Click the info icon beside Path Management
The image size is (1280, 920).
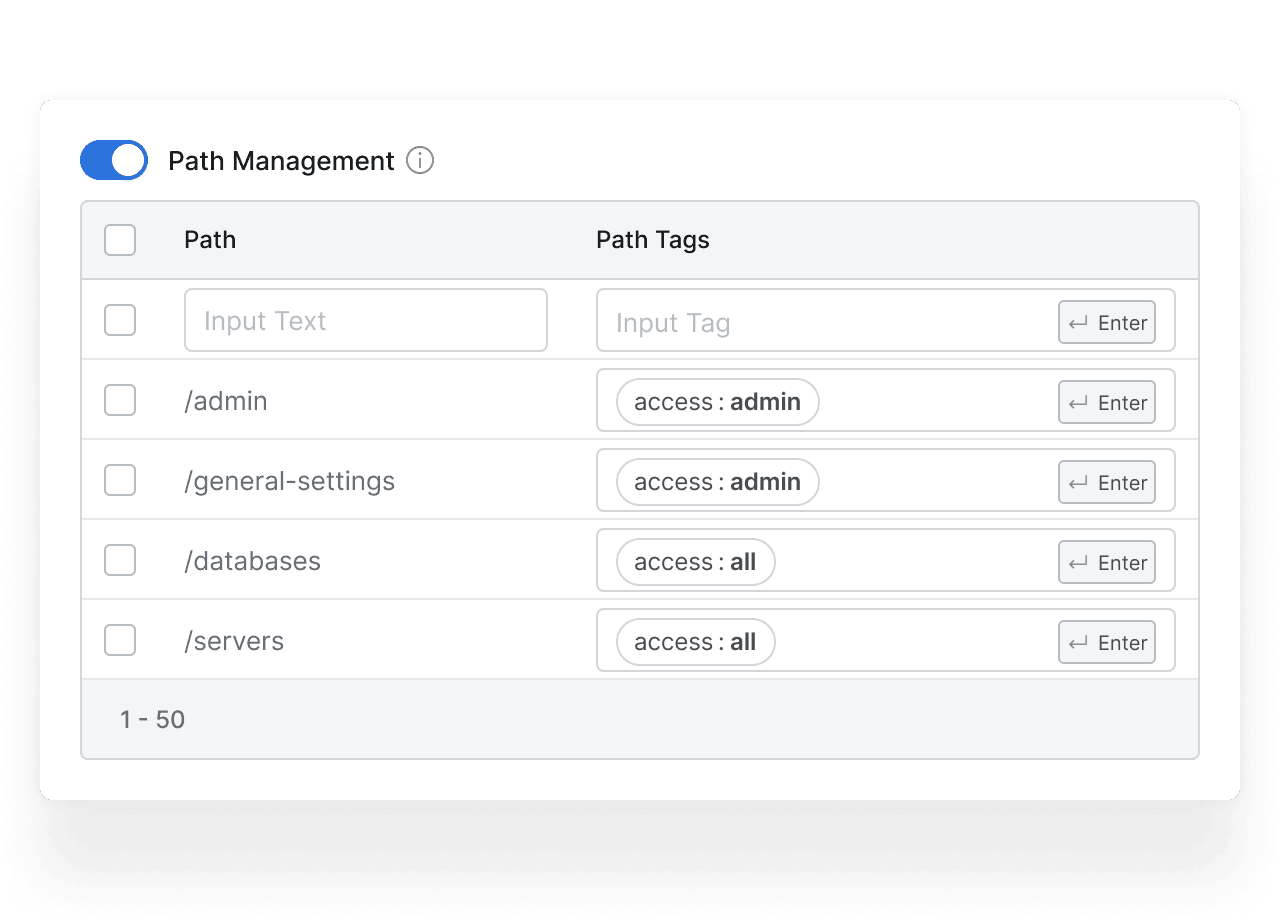coord(420,160)
